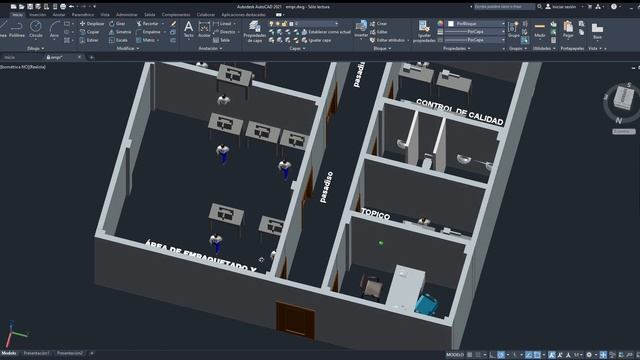
Task: Open the Administrar ribbon tab
Action: (127, 15)
